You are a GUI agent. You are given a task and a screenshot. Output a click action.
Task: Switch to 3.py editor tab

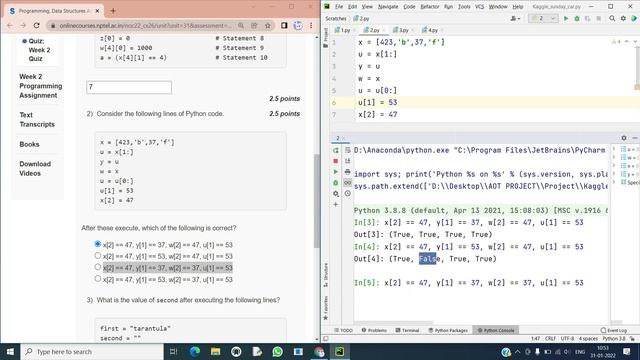tap(401, 30)
